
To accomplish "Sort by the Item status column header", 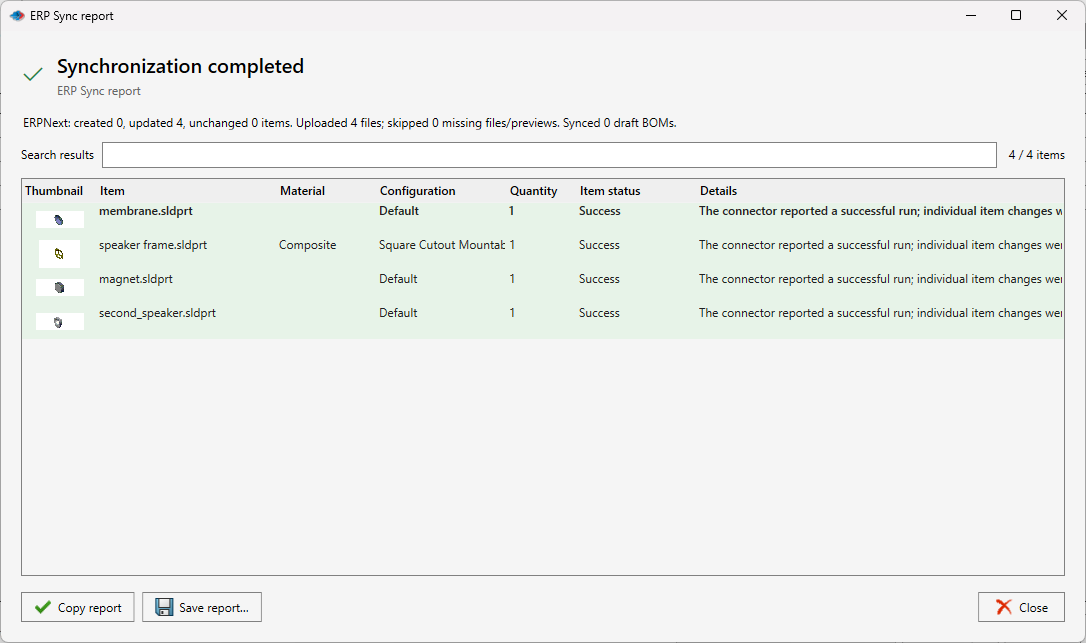I will click(x=610, y=191).
